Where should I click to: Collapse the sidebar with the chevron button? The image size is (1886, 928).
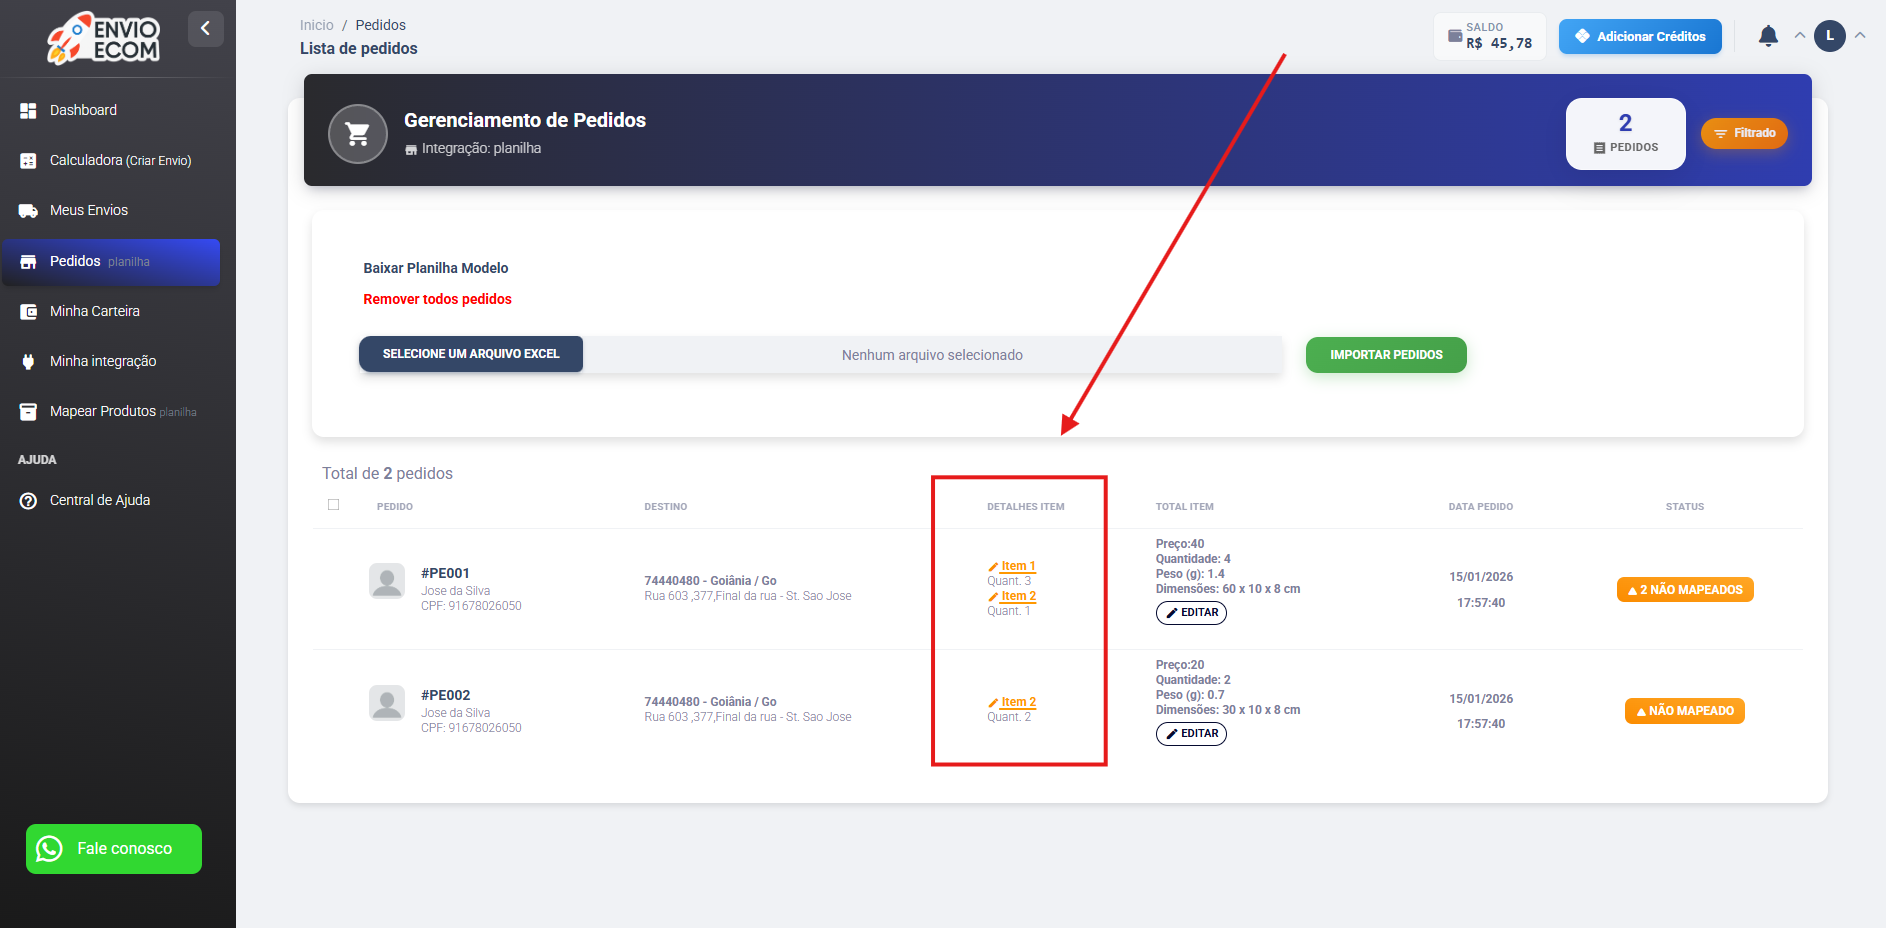click(x=205, y=29)
